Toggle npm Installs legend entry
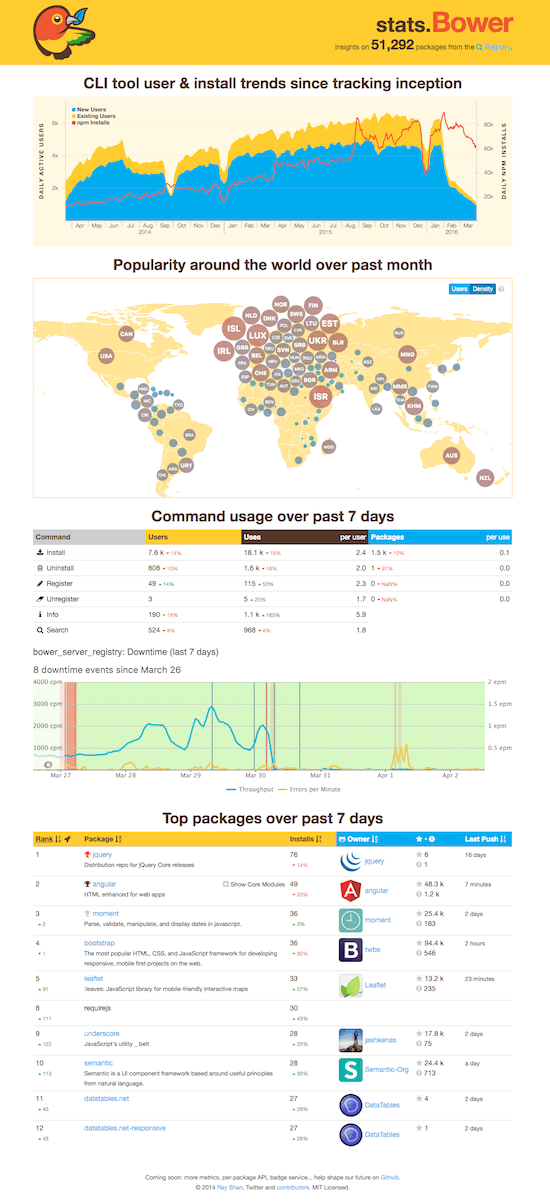 pyautogui.click(x=93, y=122)
